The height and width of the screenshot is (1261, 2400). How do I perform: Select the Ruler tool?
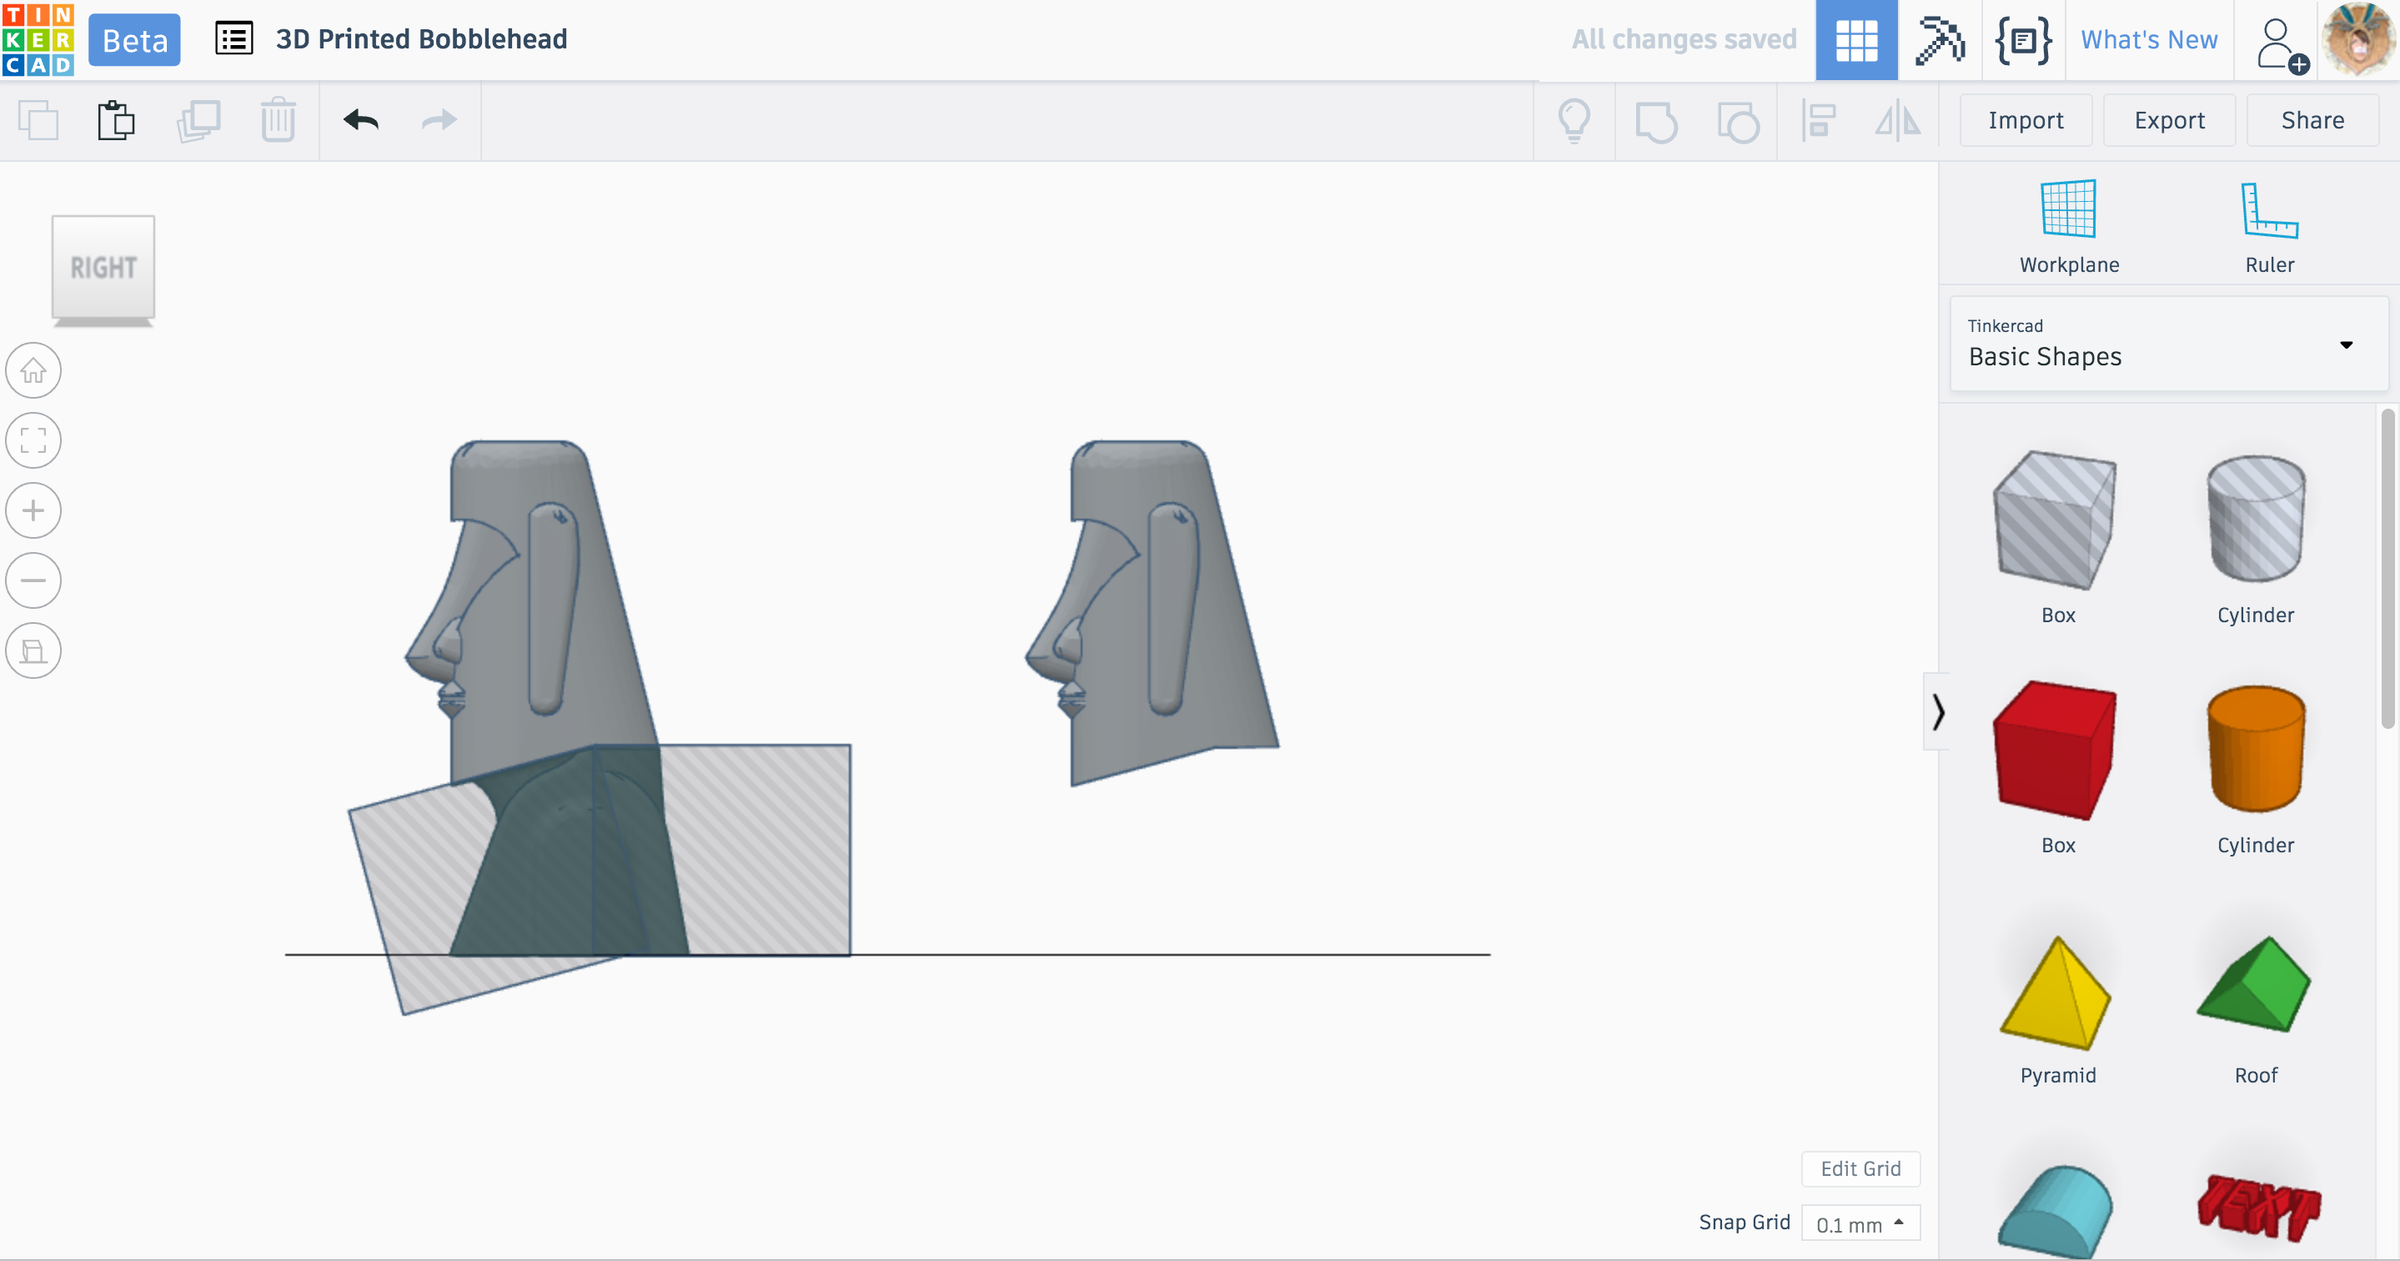[x=2269, y=227]
